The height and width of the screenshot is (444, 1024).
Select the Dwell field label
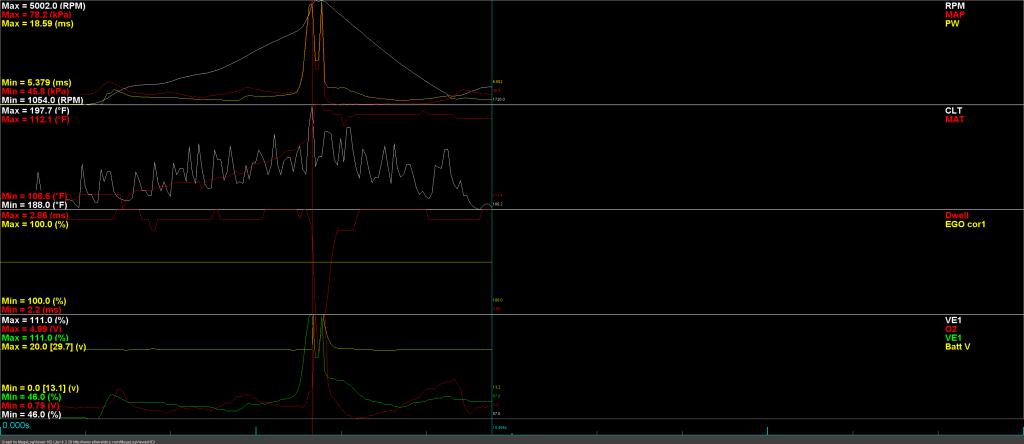(955, 215)
